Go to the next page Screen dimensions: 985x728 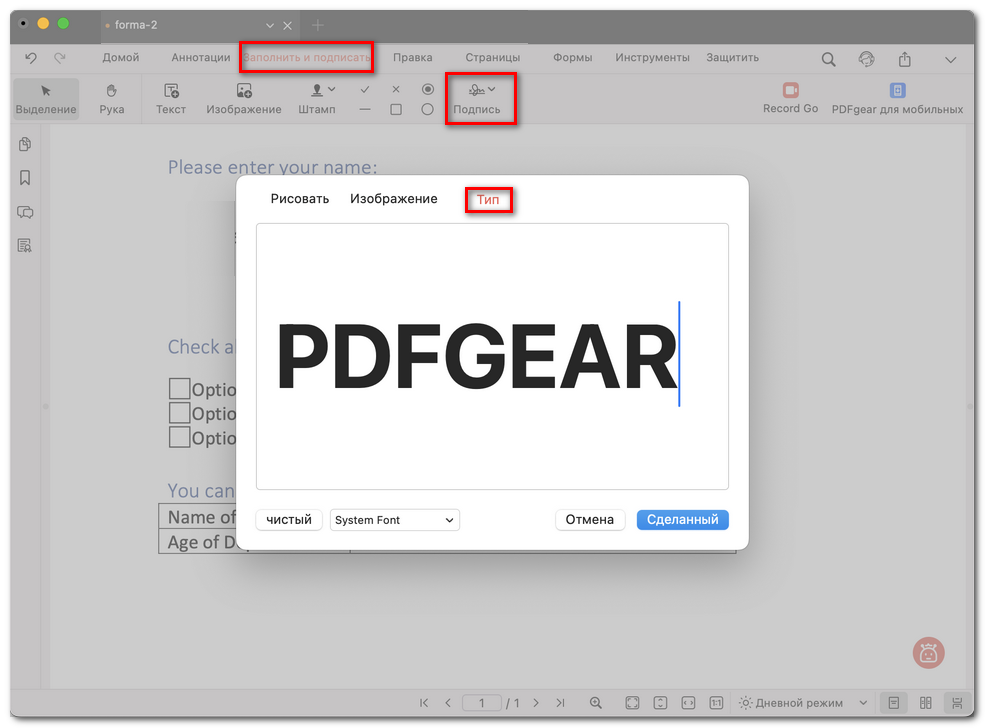(x=536, y=703)
